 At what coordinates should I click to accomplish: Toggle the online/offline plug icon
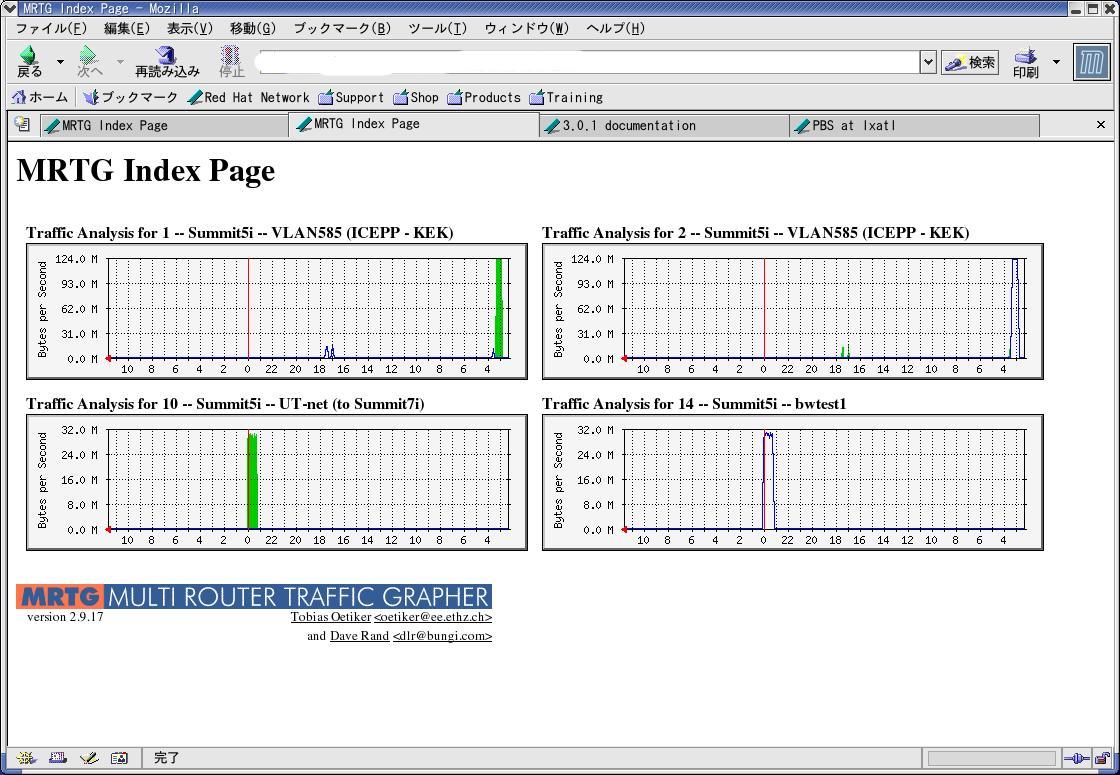pyautogui.click(x=1076, y=759)
